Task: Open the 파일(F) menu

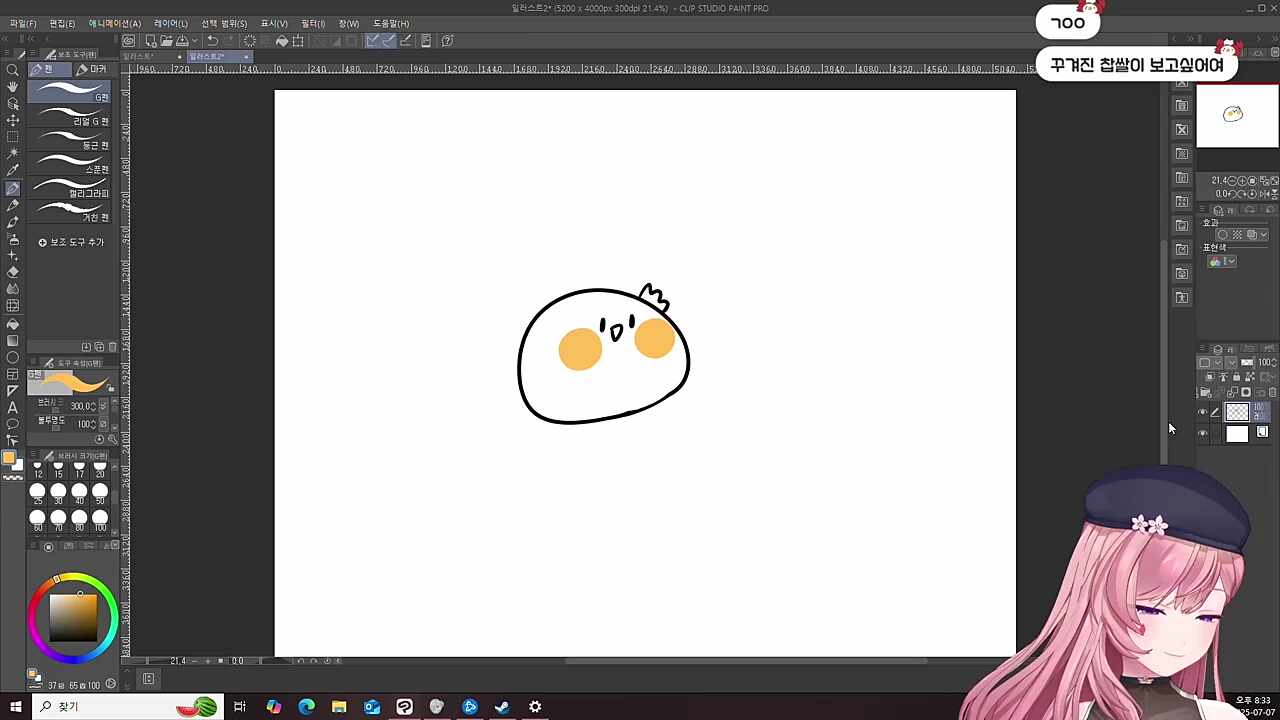Action: (22, 23)
